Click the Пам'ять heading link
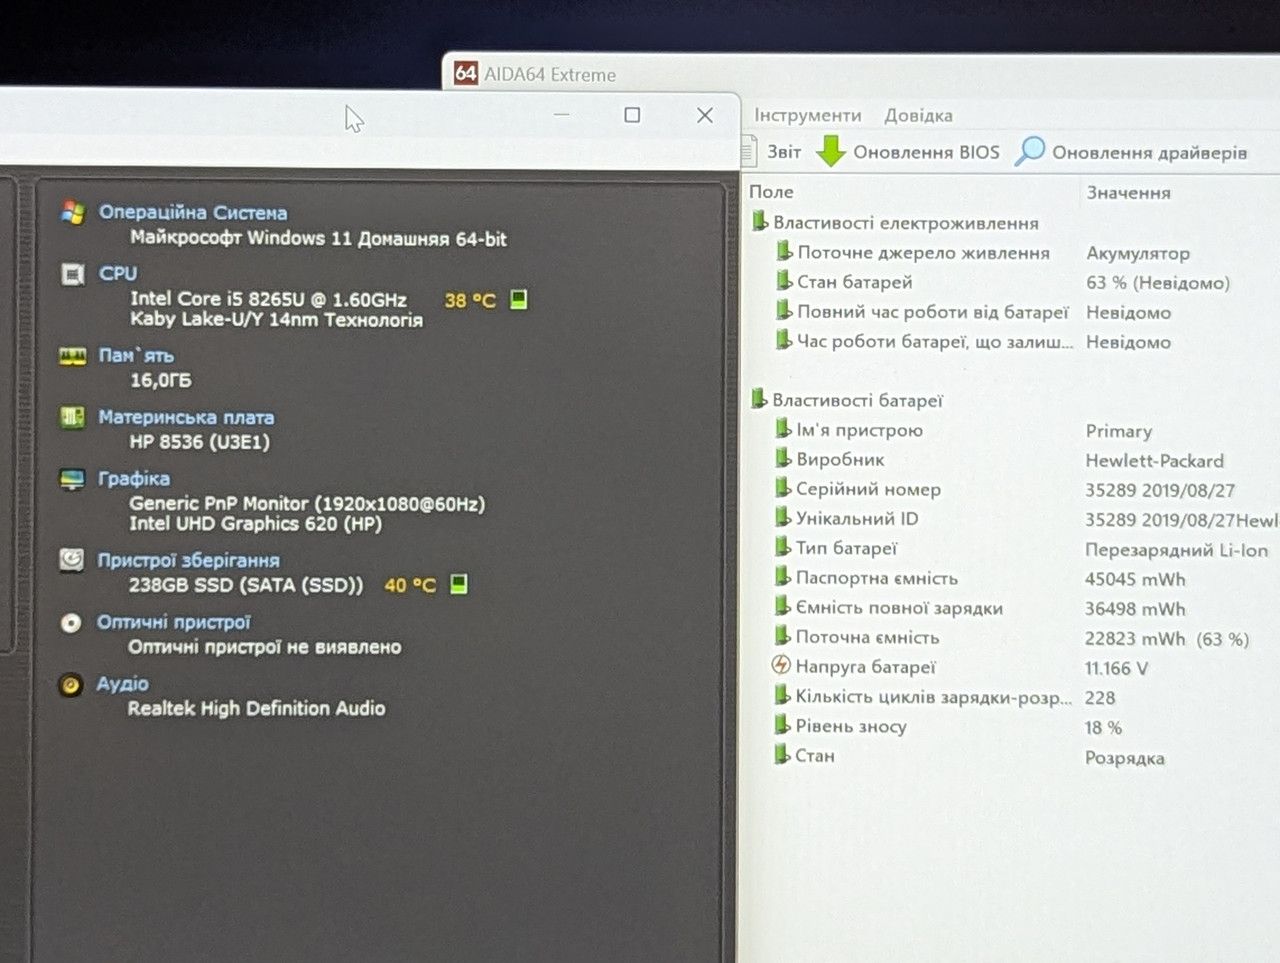The width and height of the screenshot is (1280, 963). point(136,355)
